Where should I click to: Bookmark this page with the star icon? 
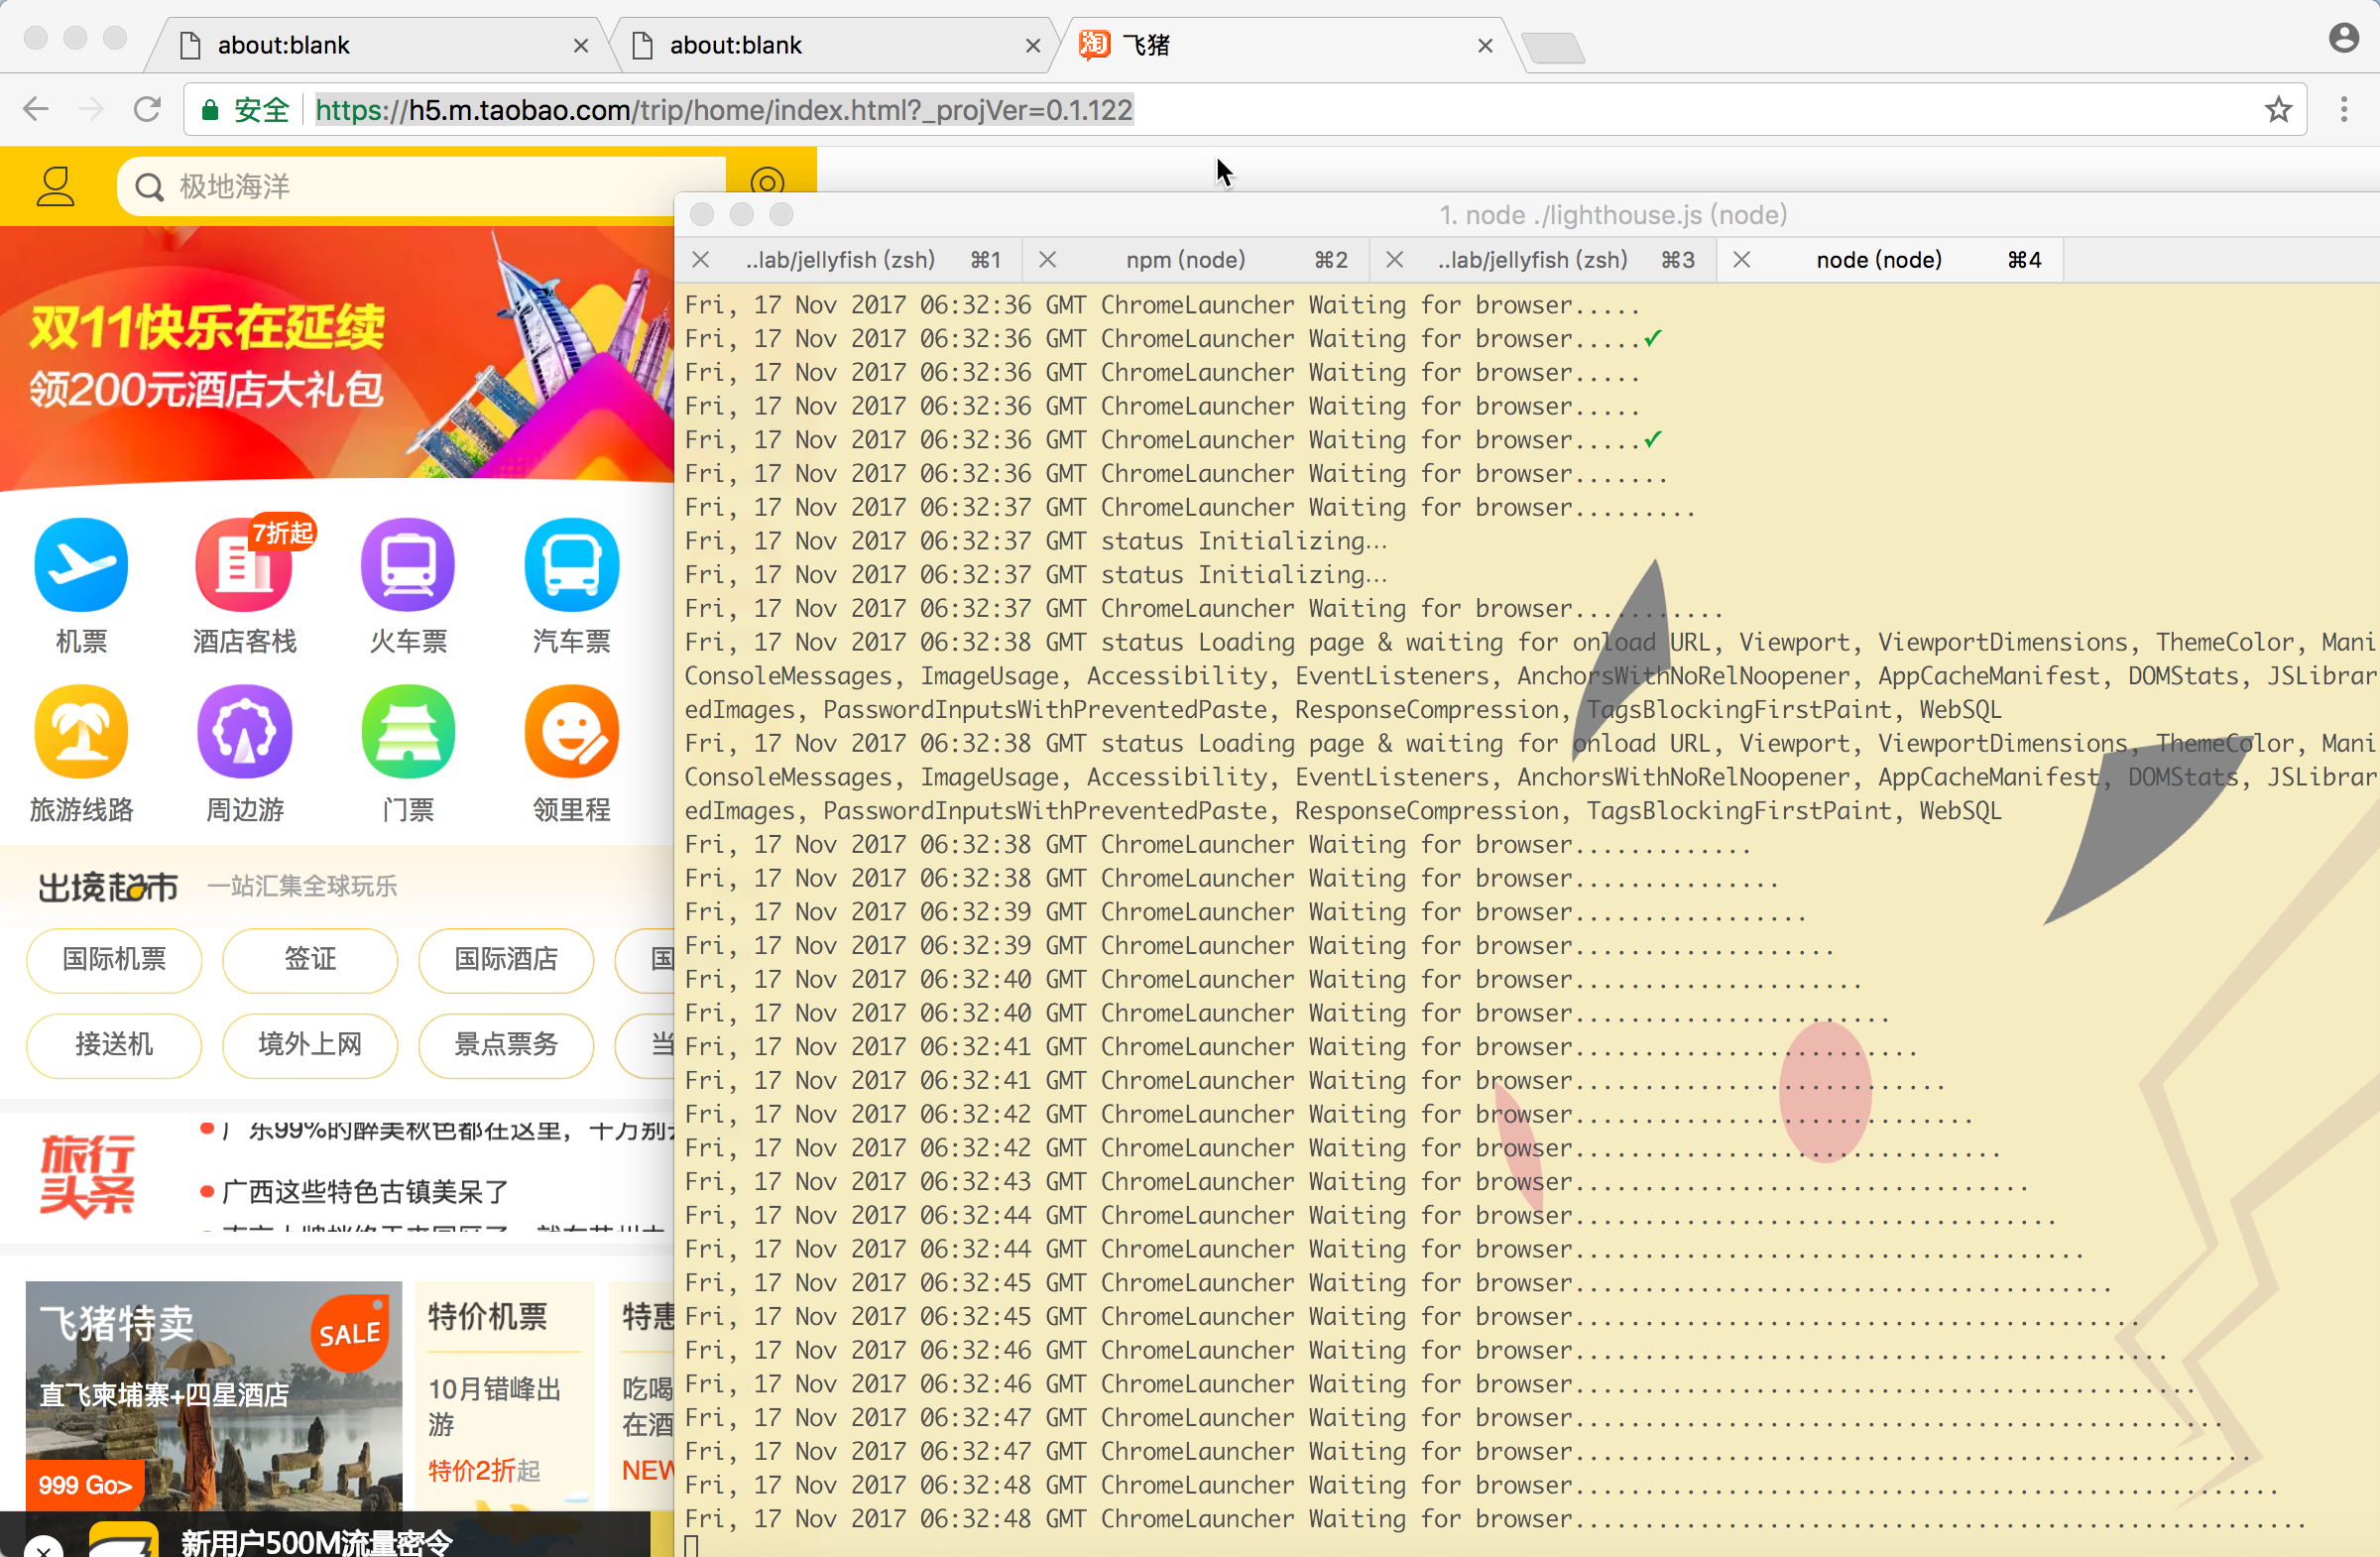click(2279, 109)
